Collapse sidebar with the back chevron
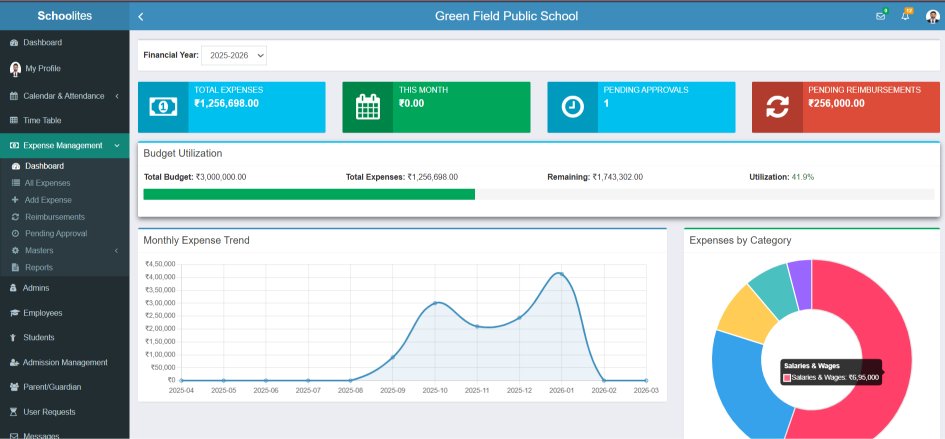The width and height of the screenshot is (945, 439). coord(140,16)
